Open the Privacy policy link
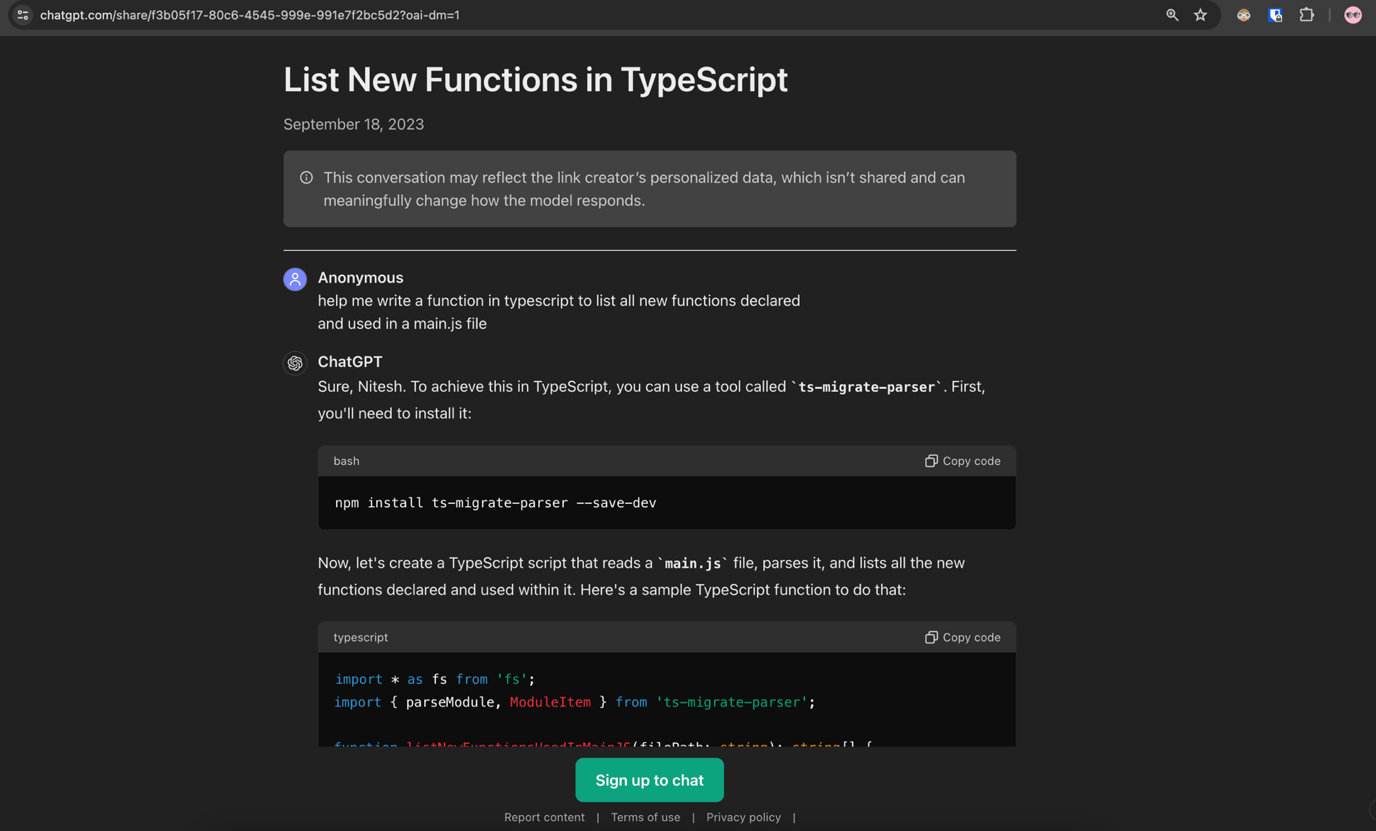 point(743,817)
